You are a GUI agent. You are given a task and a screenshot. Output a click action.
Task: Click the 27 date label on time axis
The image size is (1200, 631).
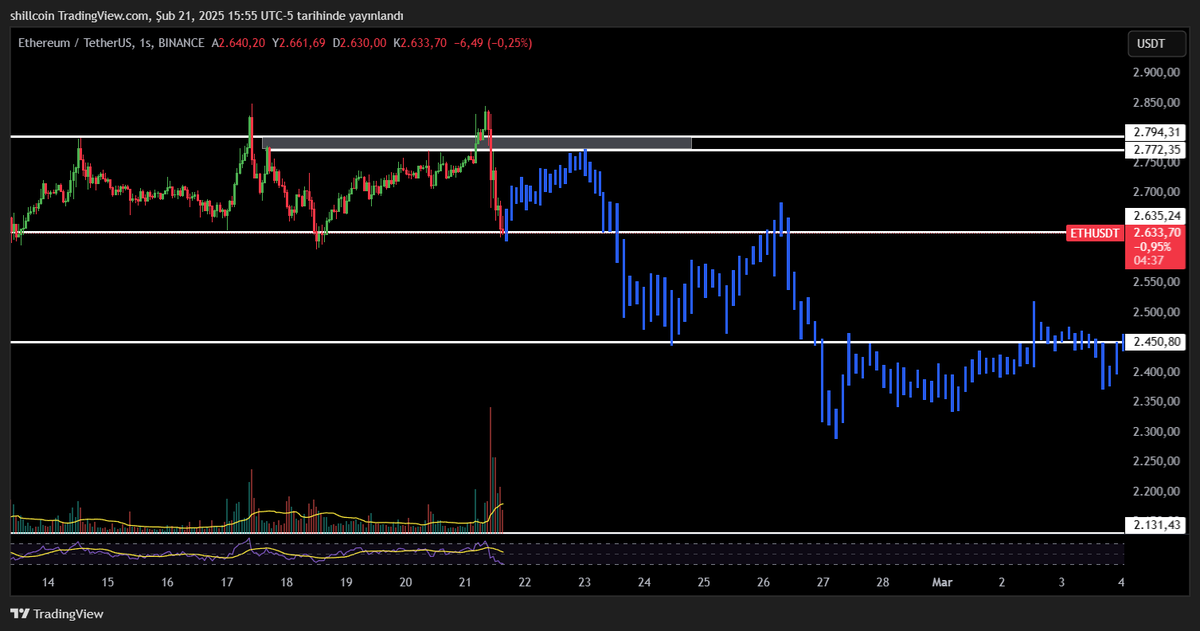823,582
